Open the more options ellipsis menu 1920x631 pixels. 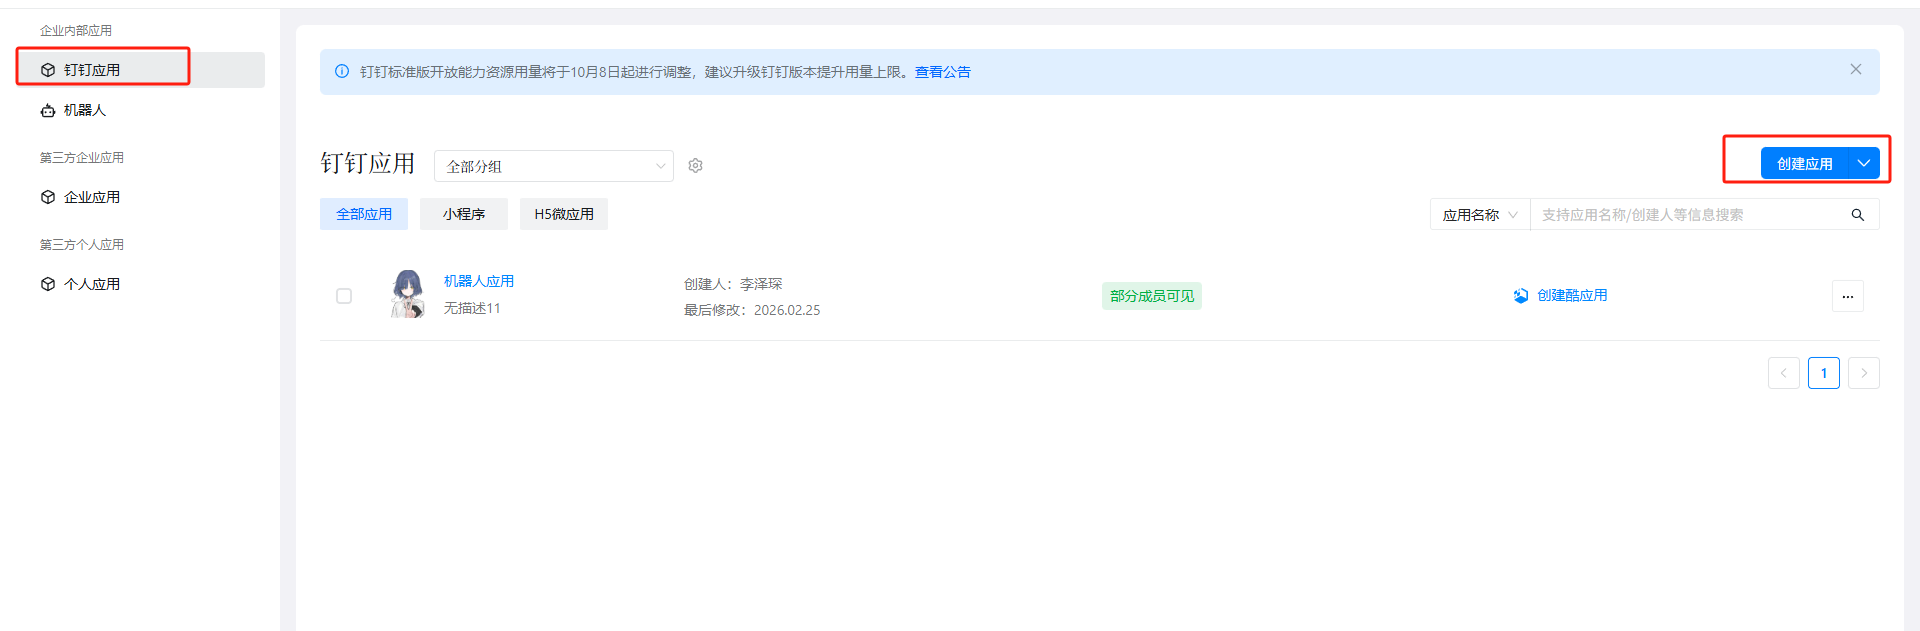tap(1847, 296)
